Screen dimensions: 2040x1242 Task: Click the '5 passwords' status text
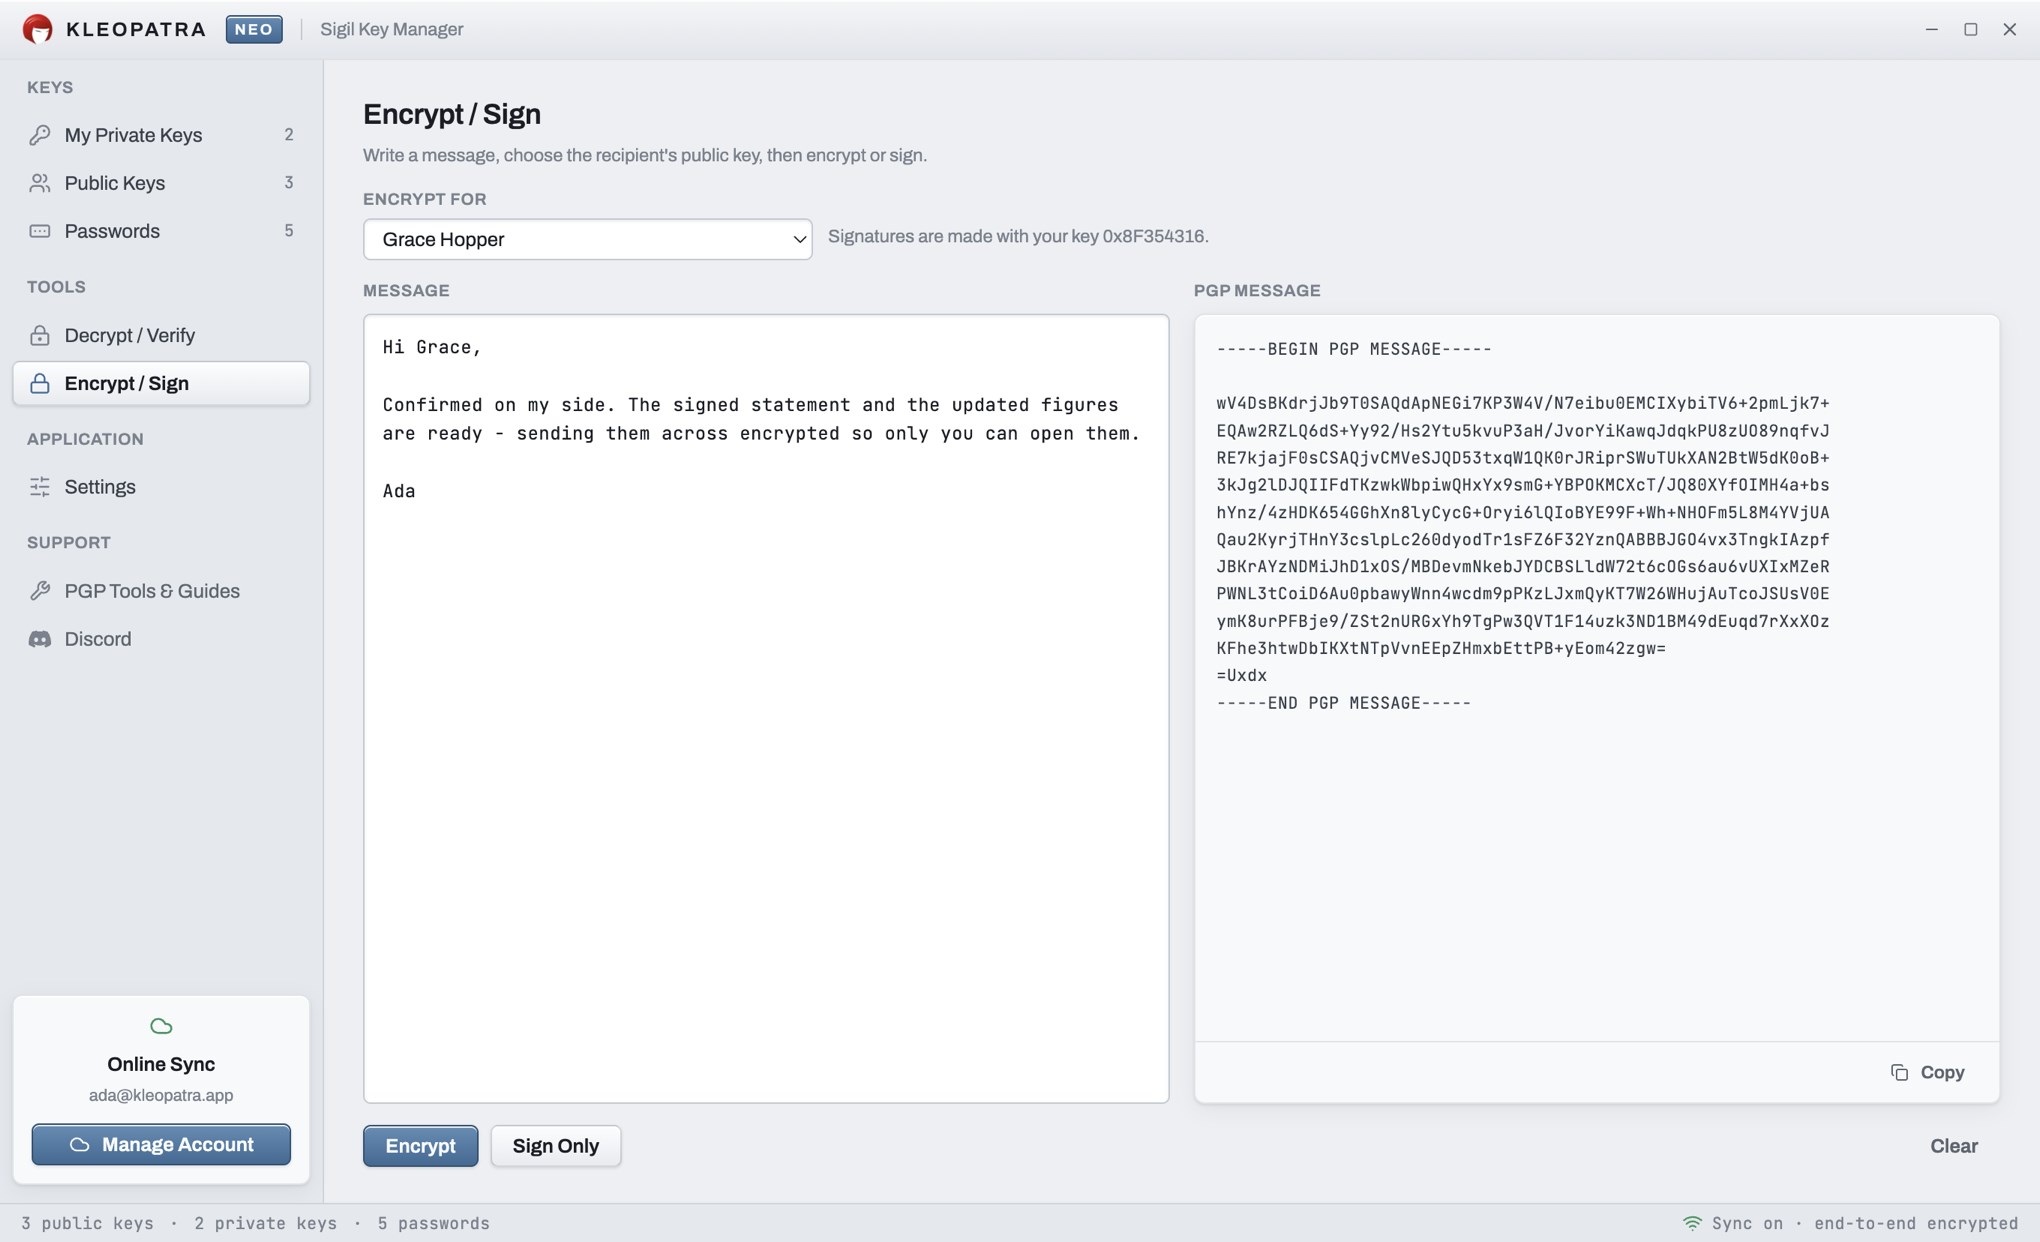pyautogui.click(x=433, y=1223)
